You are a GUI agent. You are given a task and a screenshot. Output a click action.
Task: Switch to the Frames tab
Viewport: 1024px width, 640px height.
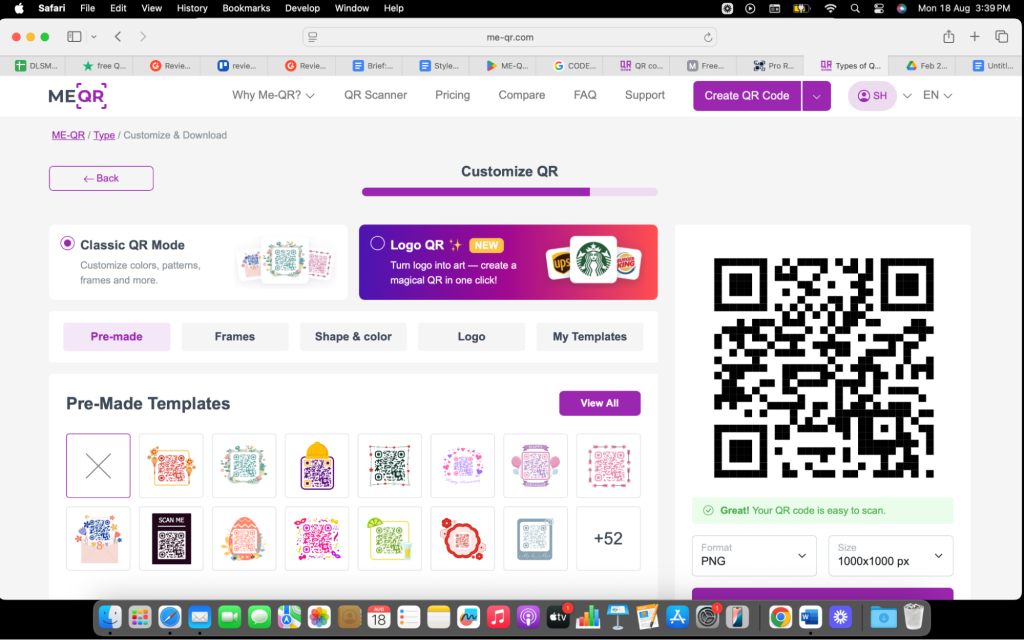(x=235, y=337)
